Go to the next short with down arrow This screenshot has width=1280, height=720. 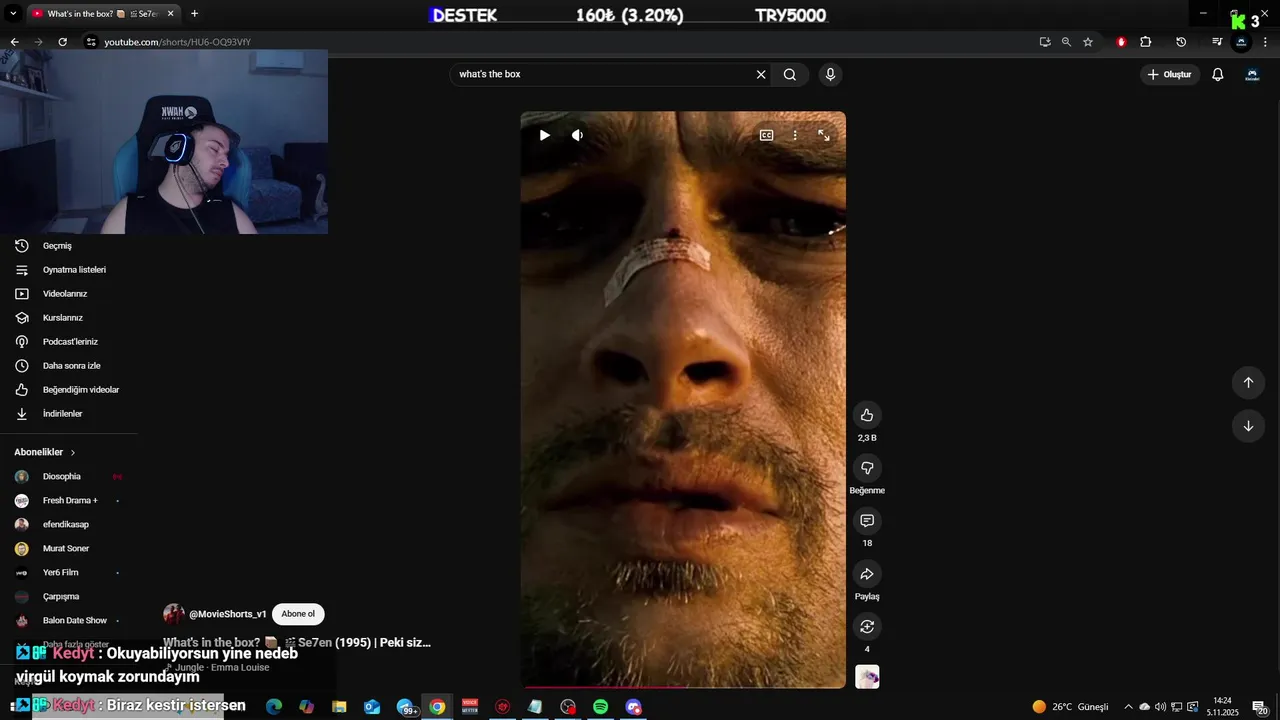tap(1248, 426)
